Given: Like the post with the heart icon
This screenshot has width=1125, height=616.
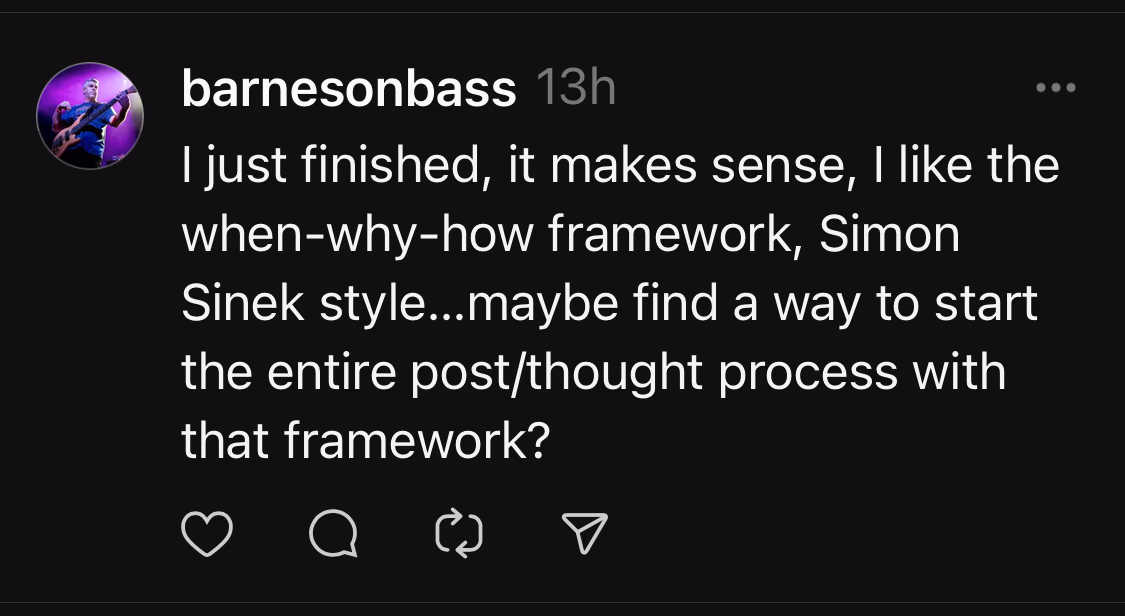Looking at the screenshot, I should 207,536.
